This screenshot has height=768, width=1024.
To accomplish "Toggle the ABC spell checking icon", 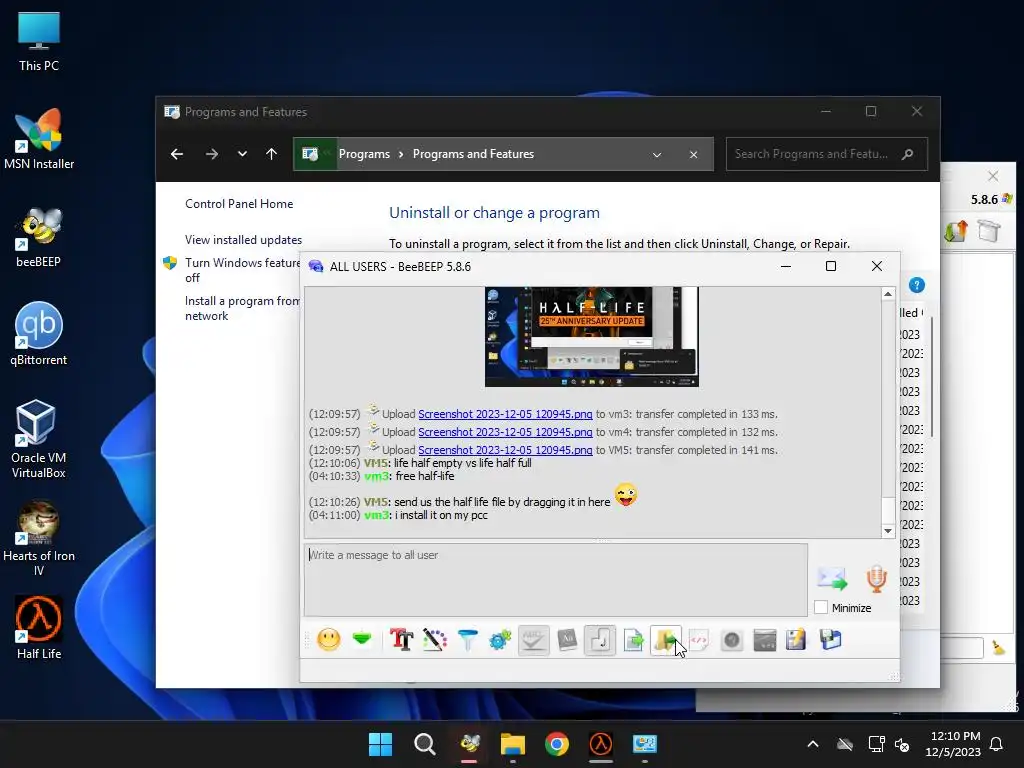I will [534, 640].
